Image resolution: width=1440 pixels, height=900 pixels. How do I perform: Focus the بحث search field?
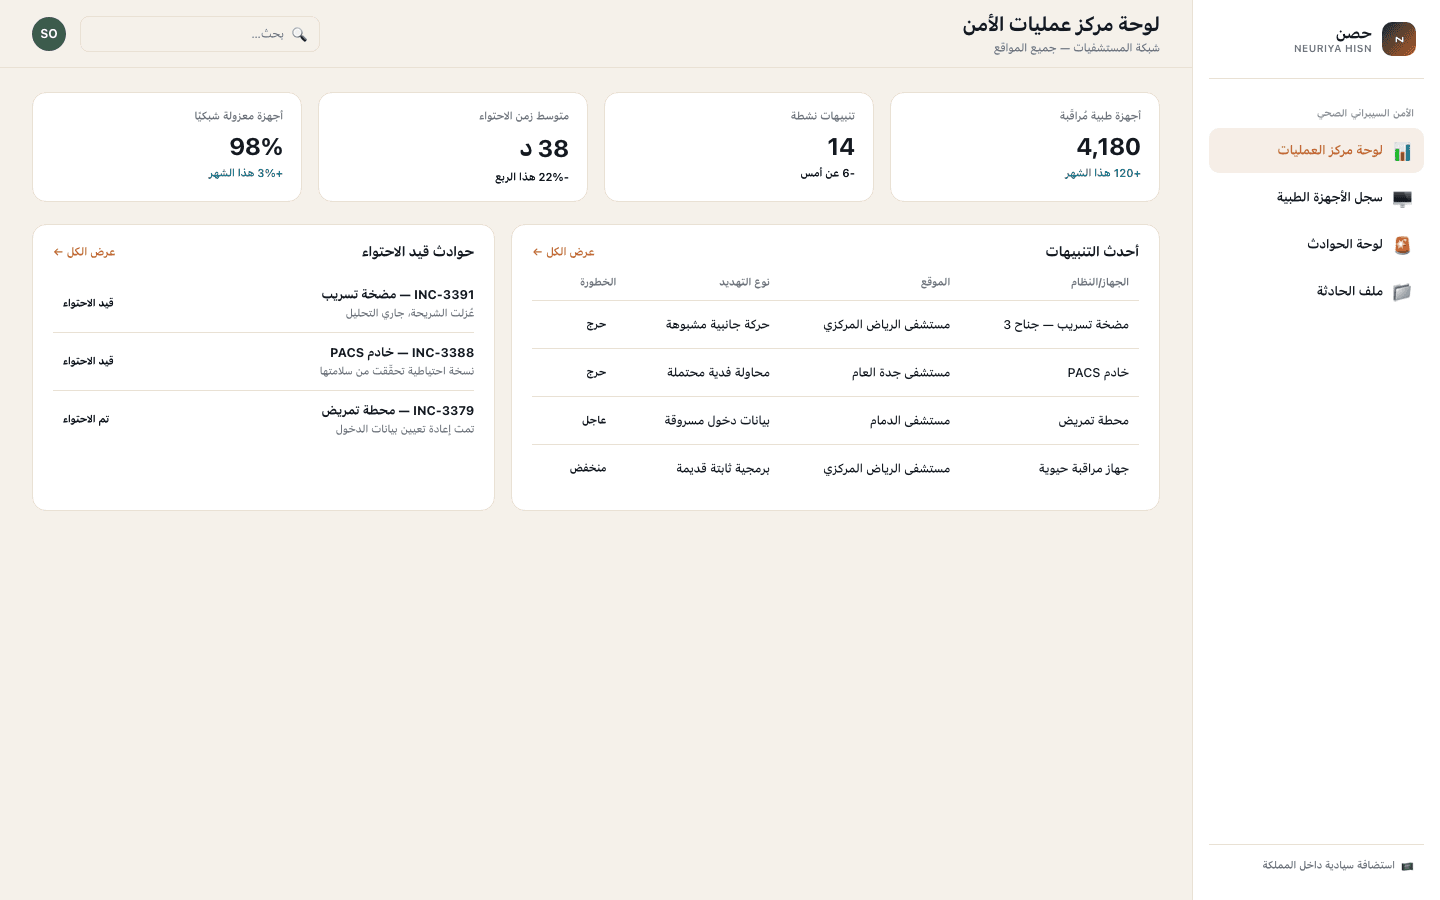point(200,34)
